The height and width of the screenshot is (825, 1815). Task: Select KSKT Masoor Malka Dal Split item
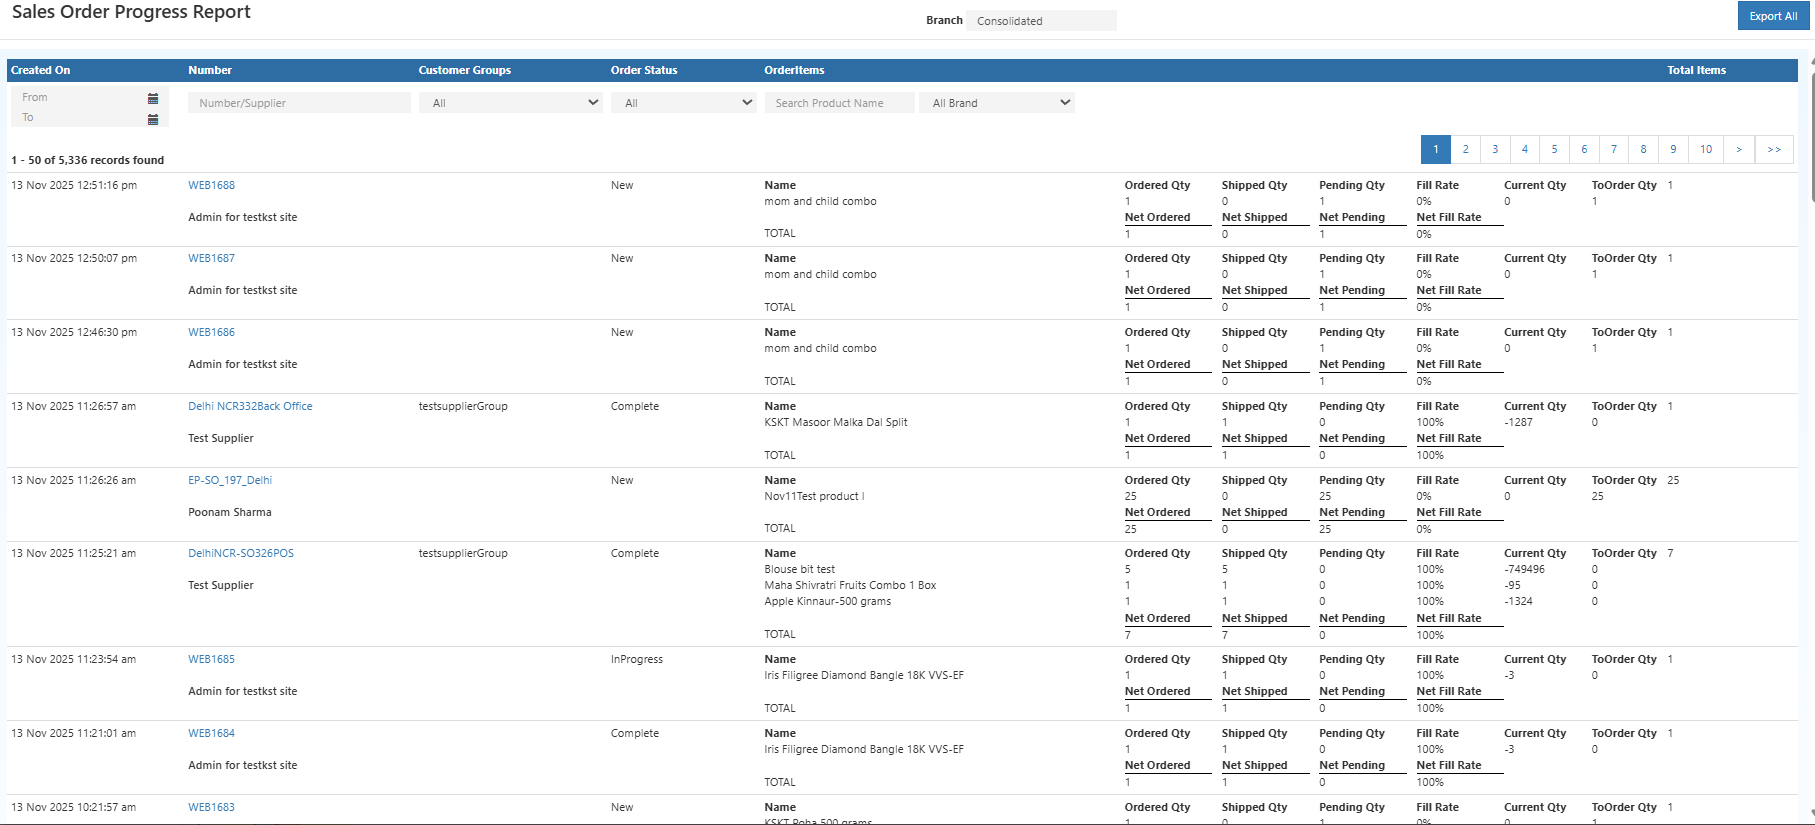(836, 422)
